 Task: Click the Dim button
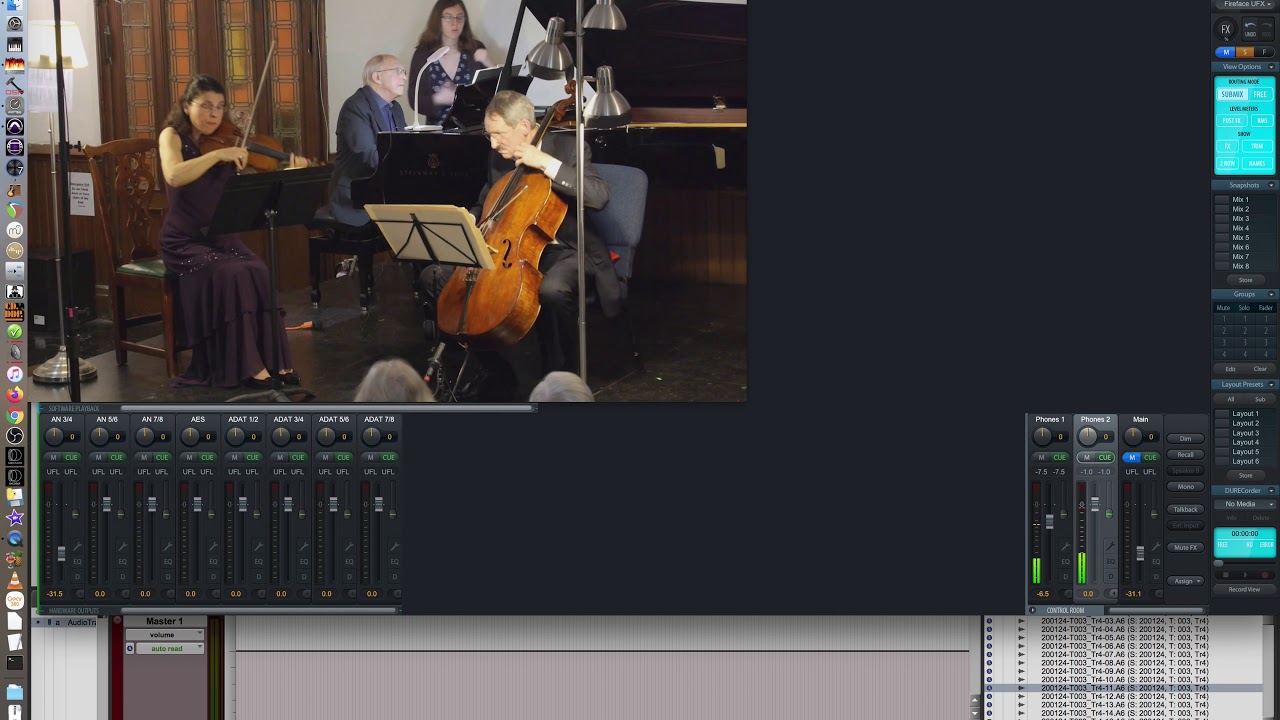point(1185,439)
